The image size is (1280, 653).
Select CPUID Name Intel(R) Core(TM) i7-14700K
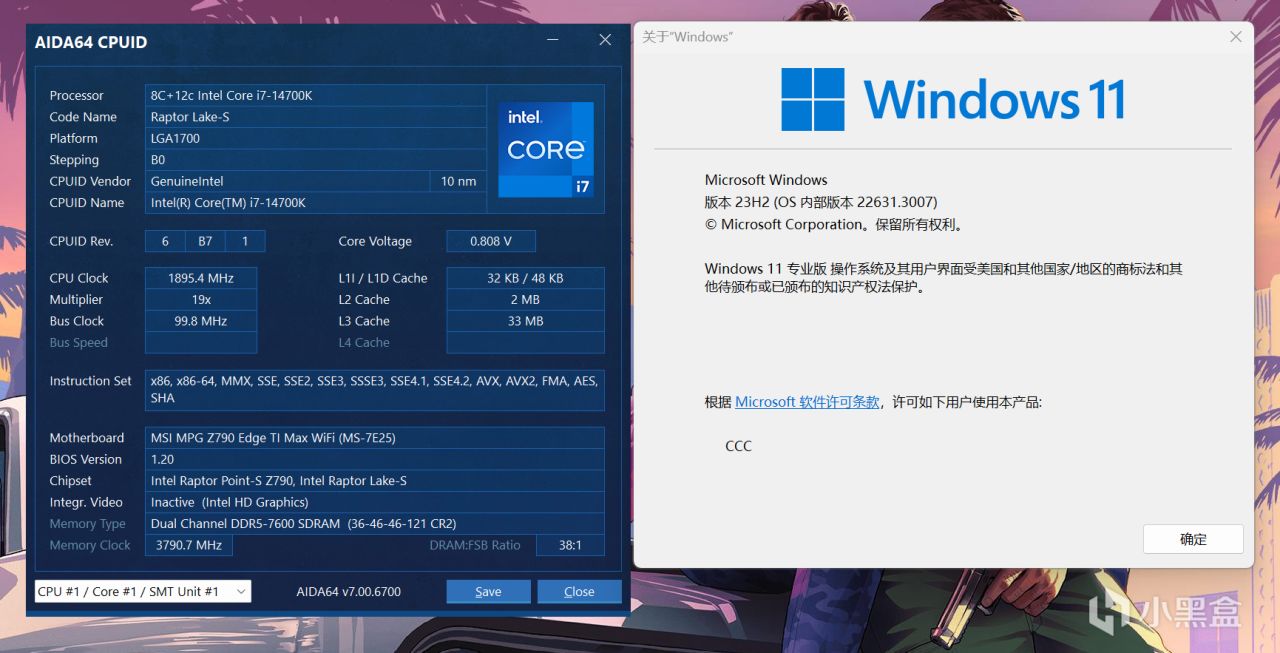click(x=315, y=203)
